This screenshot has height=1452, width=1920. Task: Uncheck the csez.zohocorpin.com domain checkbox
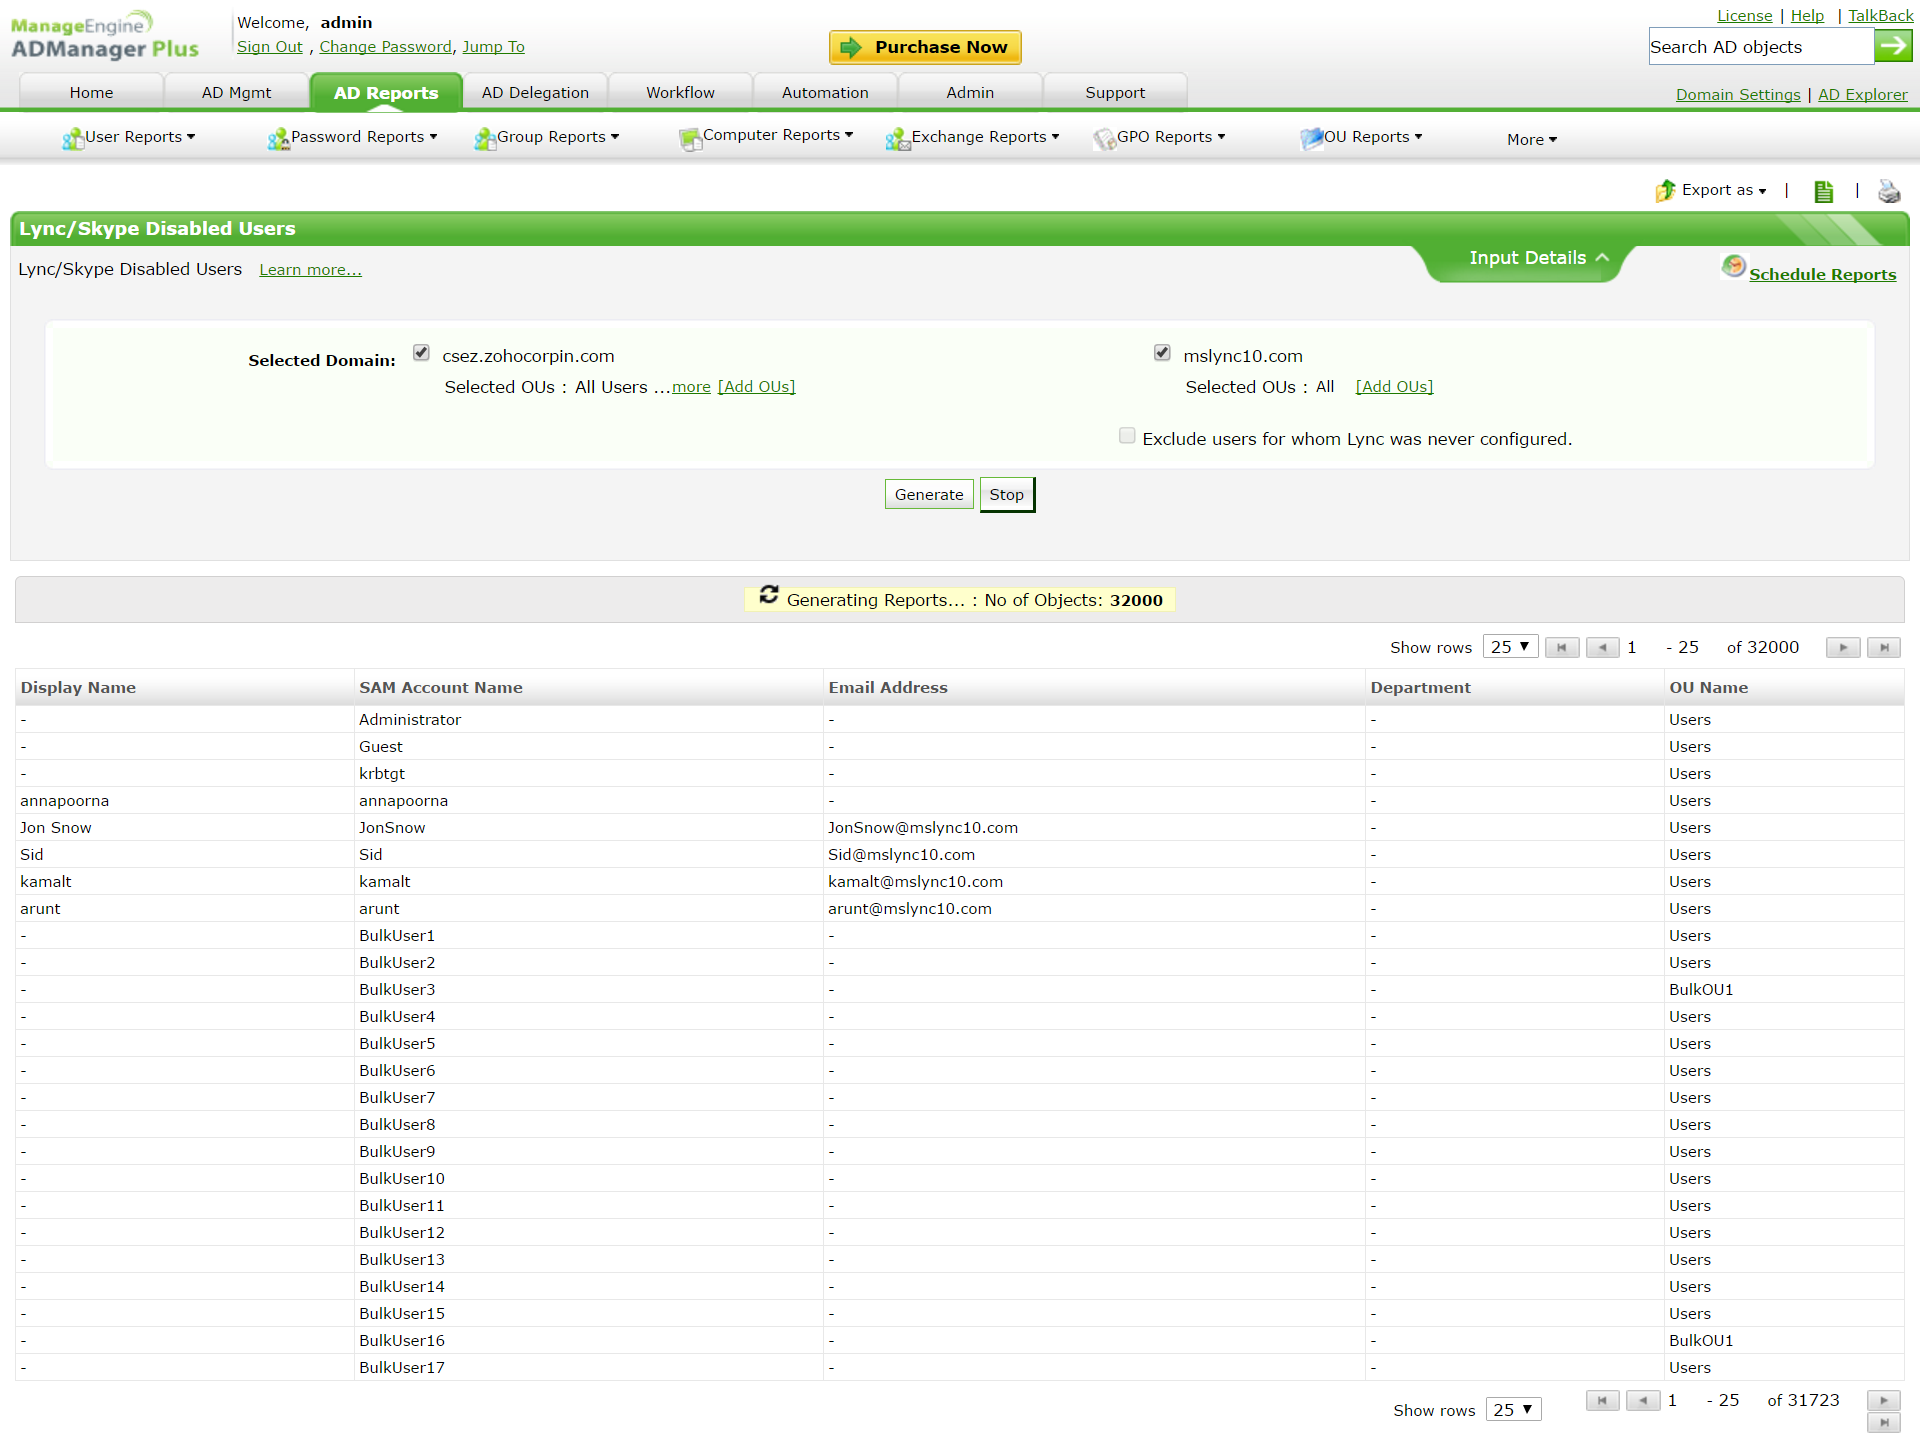click(421, 353)
